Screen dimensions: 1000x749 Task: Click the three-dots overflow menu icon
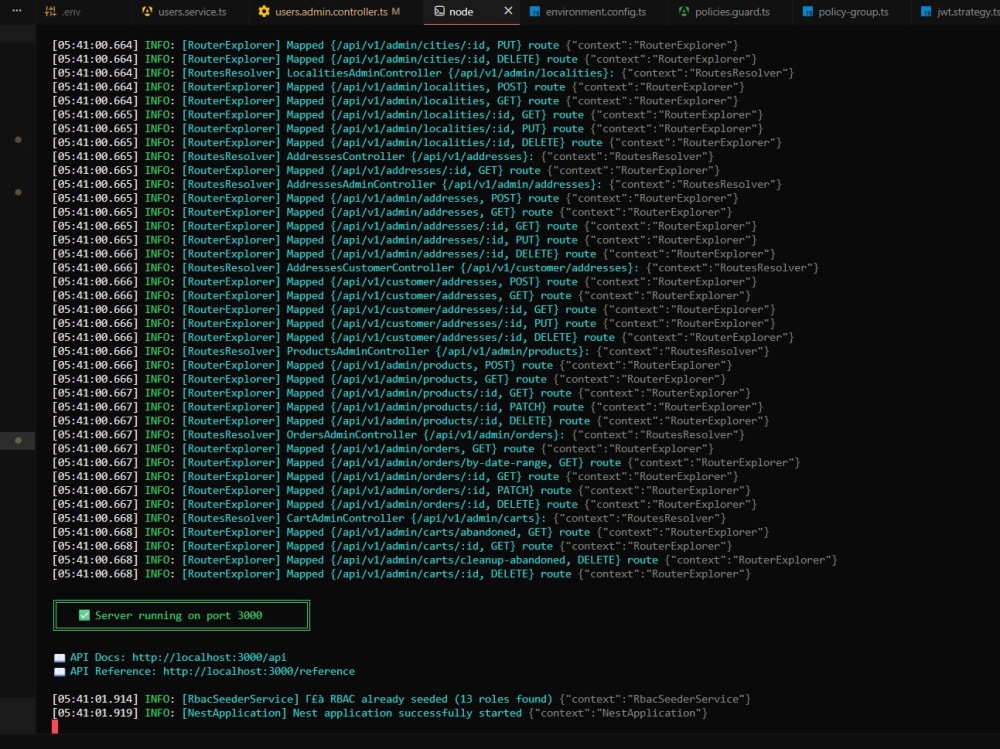click(17, 11)
